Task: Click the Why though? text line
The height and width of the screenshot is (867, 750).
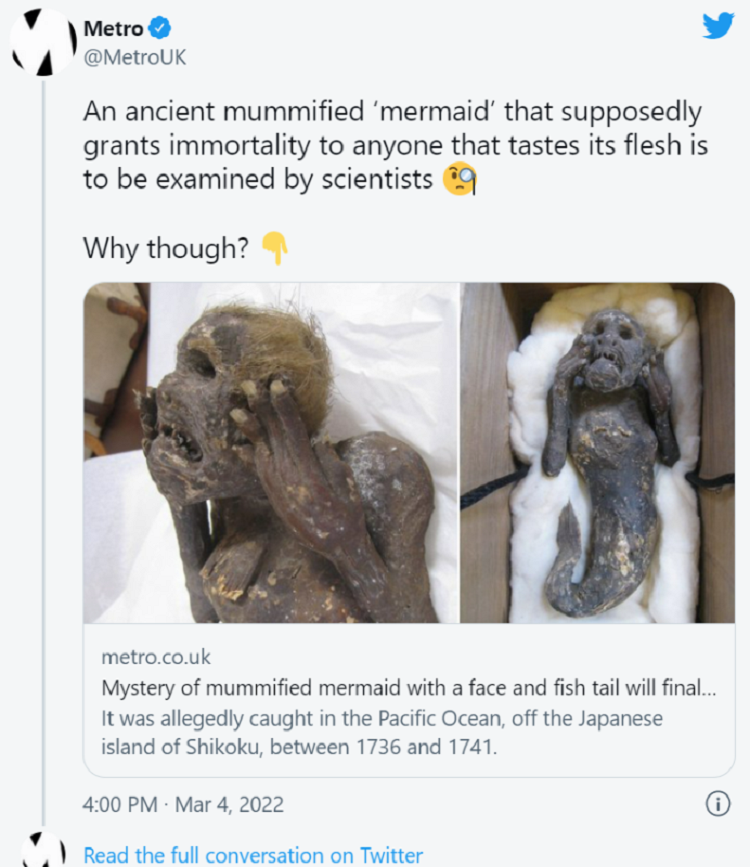Action: 165,249
